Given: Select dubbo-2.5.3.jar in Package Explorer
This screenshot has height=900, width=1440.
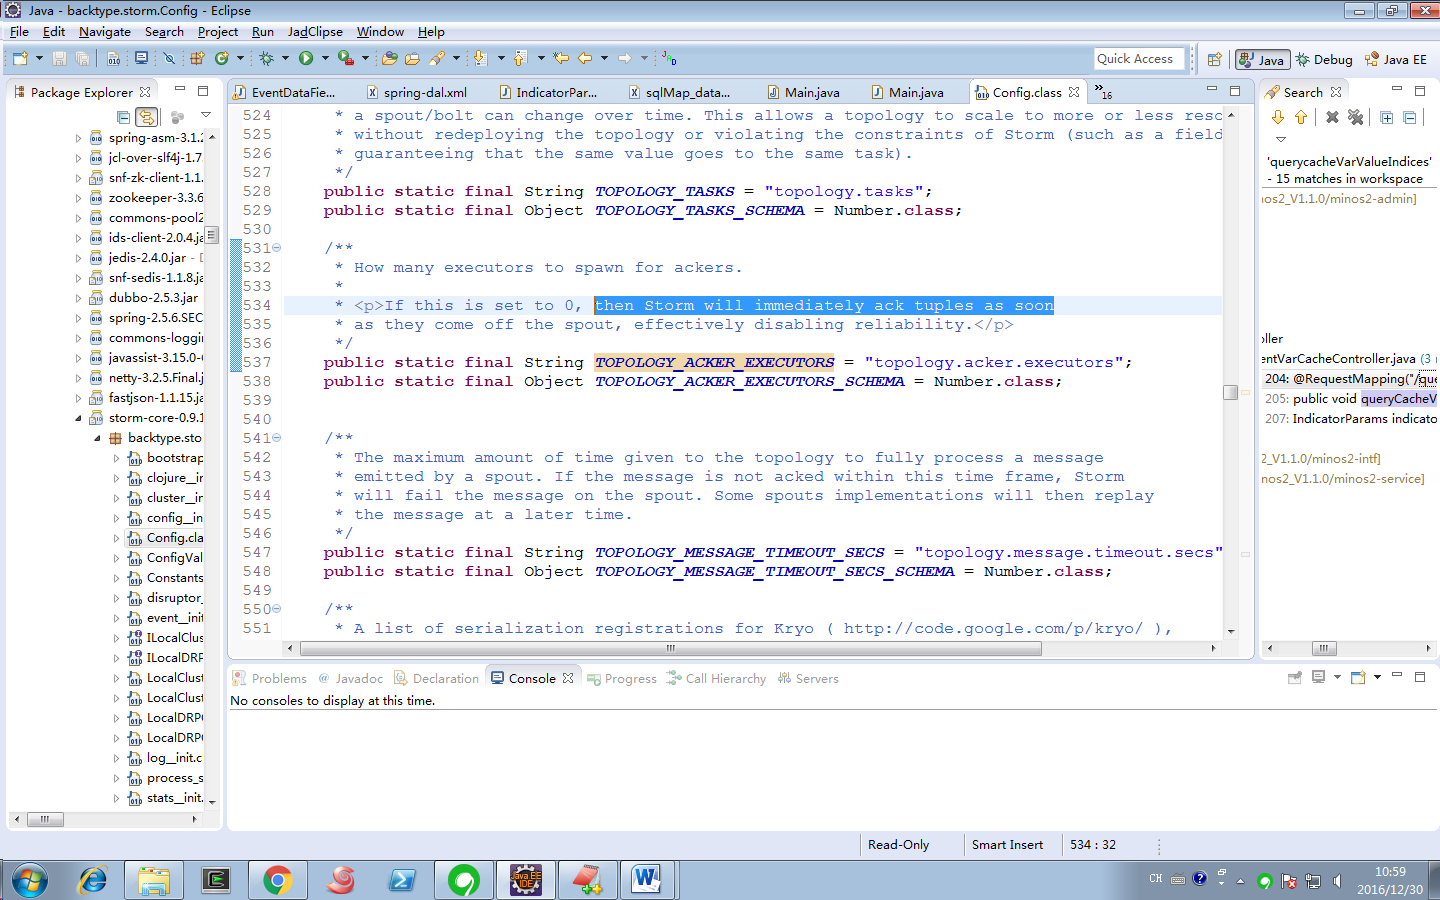Looking at the screenshot, I should [x=145, y=298].
